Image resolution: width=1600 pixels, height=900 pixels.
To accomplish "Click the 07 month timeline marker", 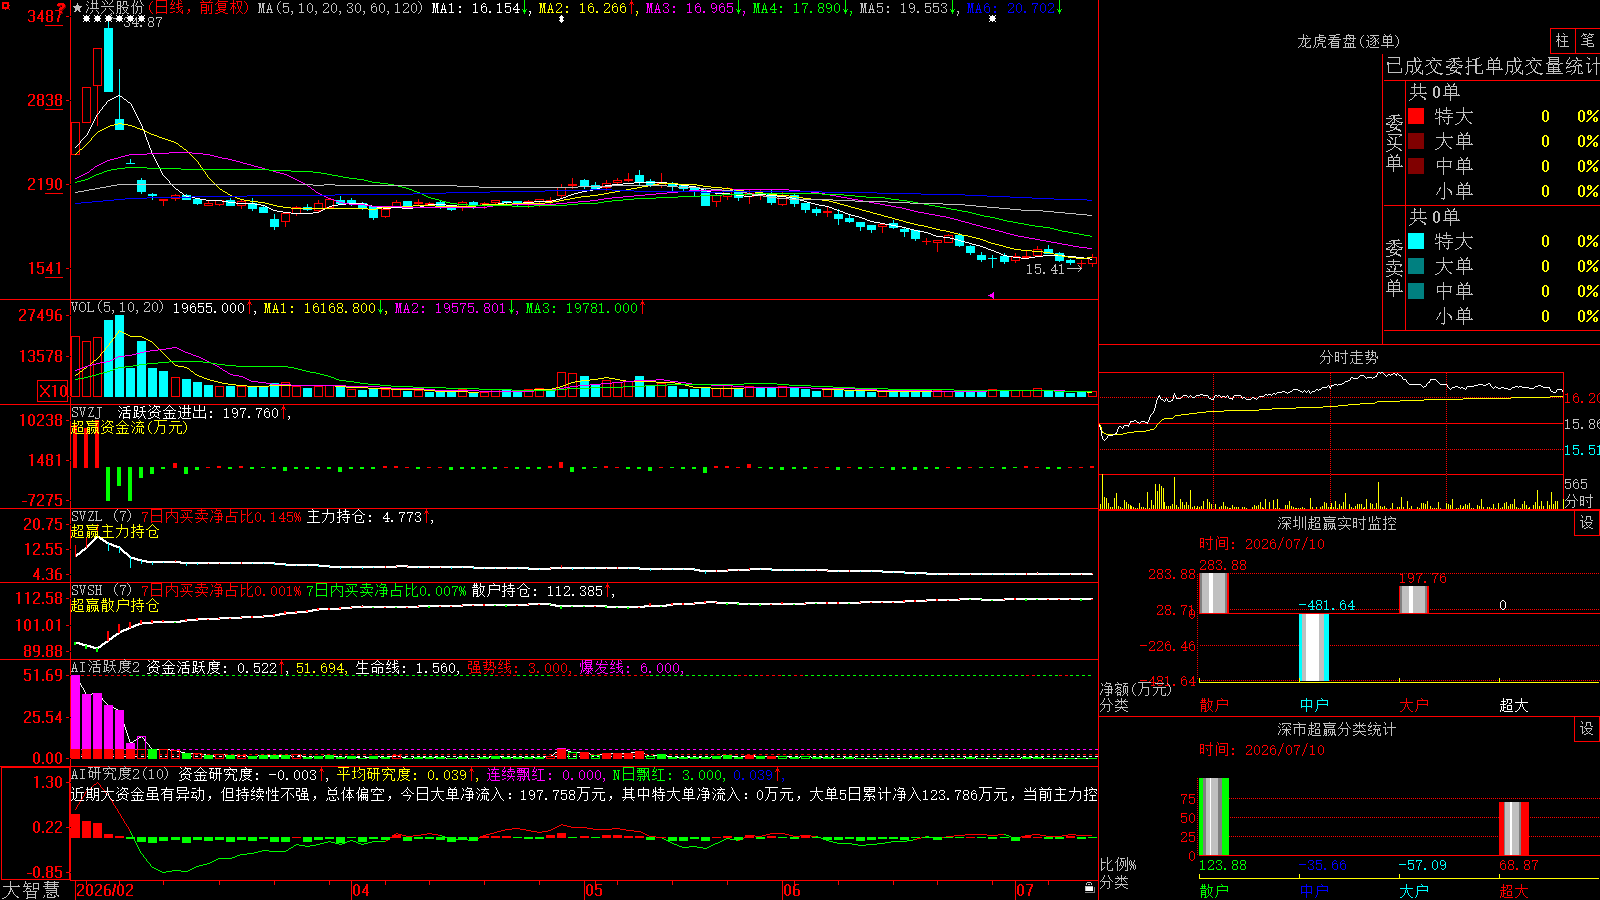I will [x=1025, y=890].
